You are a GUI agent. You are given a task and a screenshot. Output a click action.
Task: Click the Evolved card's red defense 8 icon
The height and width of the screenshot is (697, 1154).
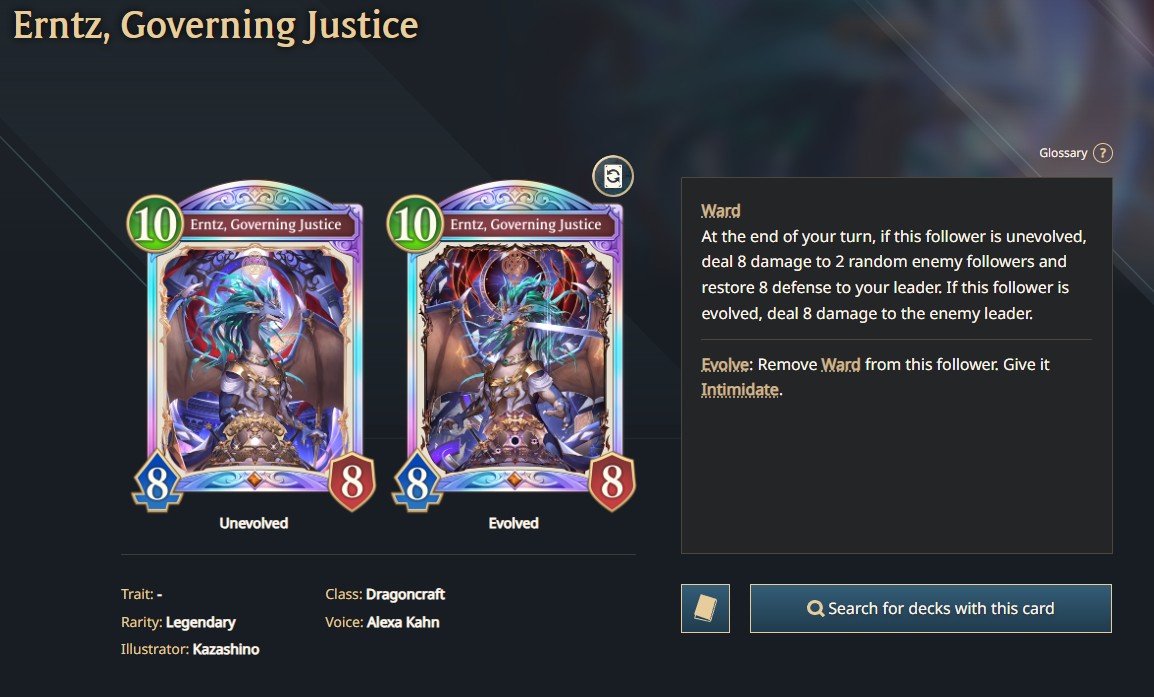point(612,482)
